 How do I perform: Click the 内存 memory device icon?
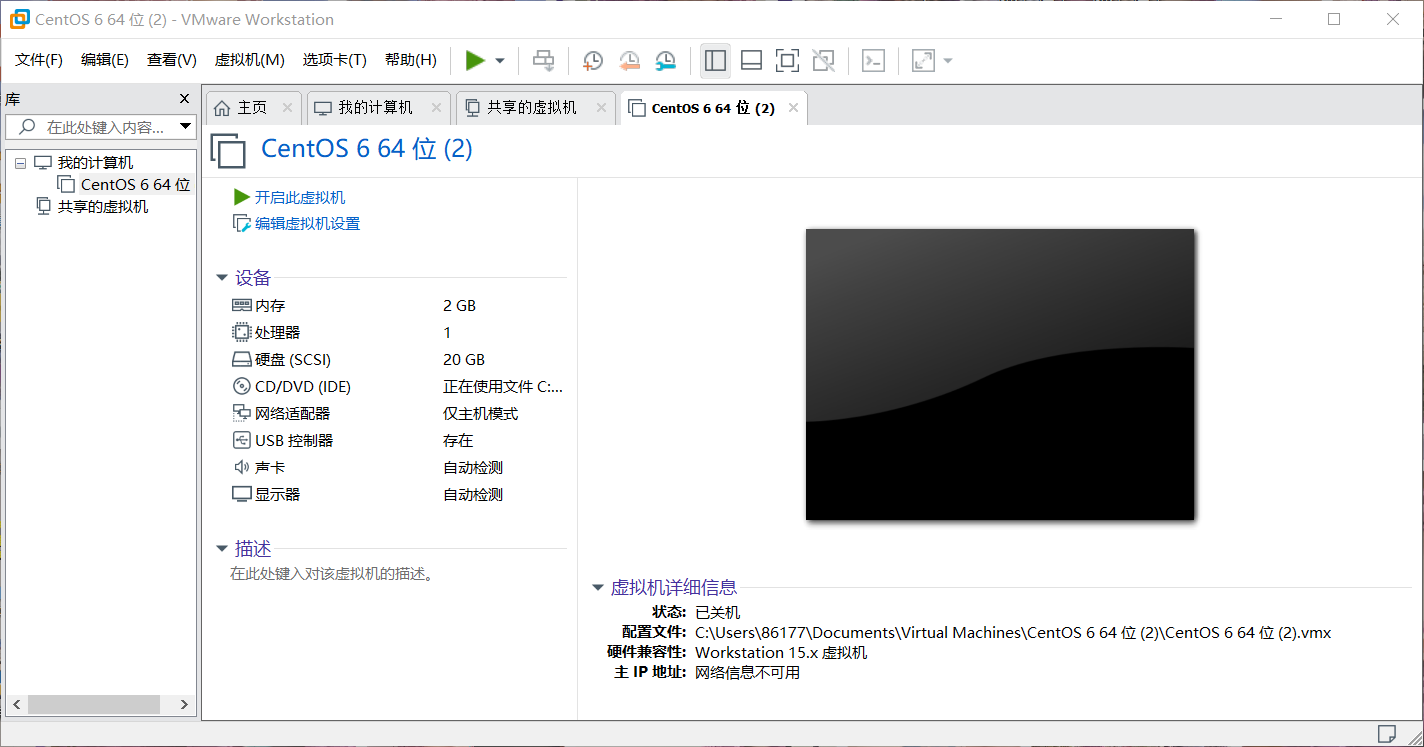coord(241,305)
